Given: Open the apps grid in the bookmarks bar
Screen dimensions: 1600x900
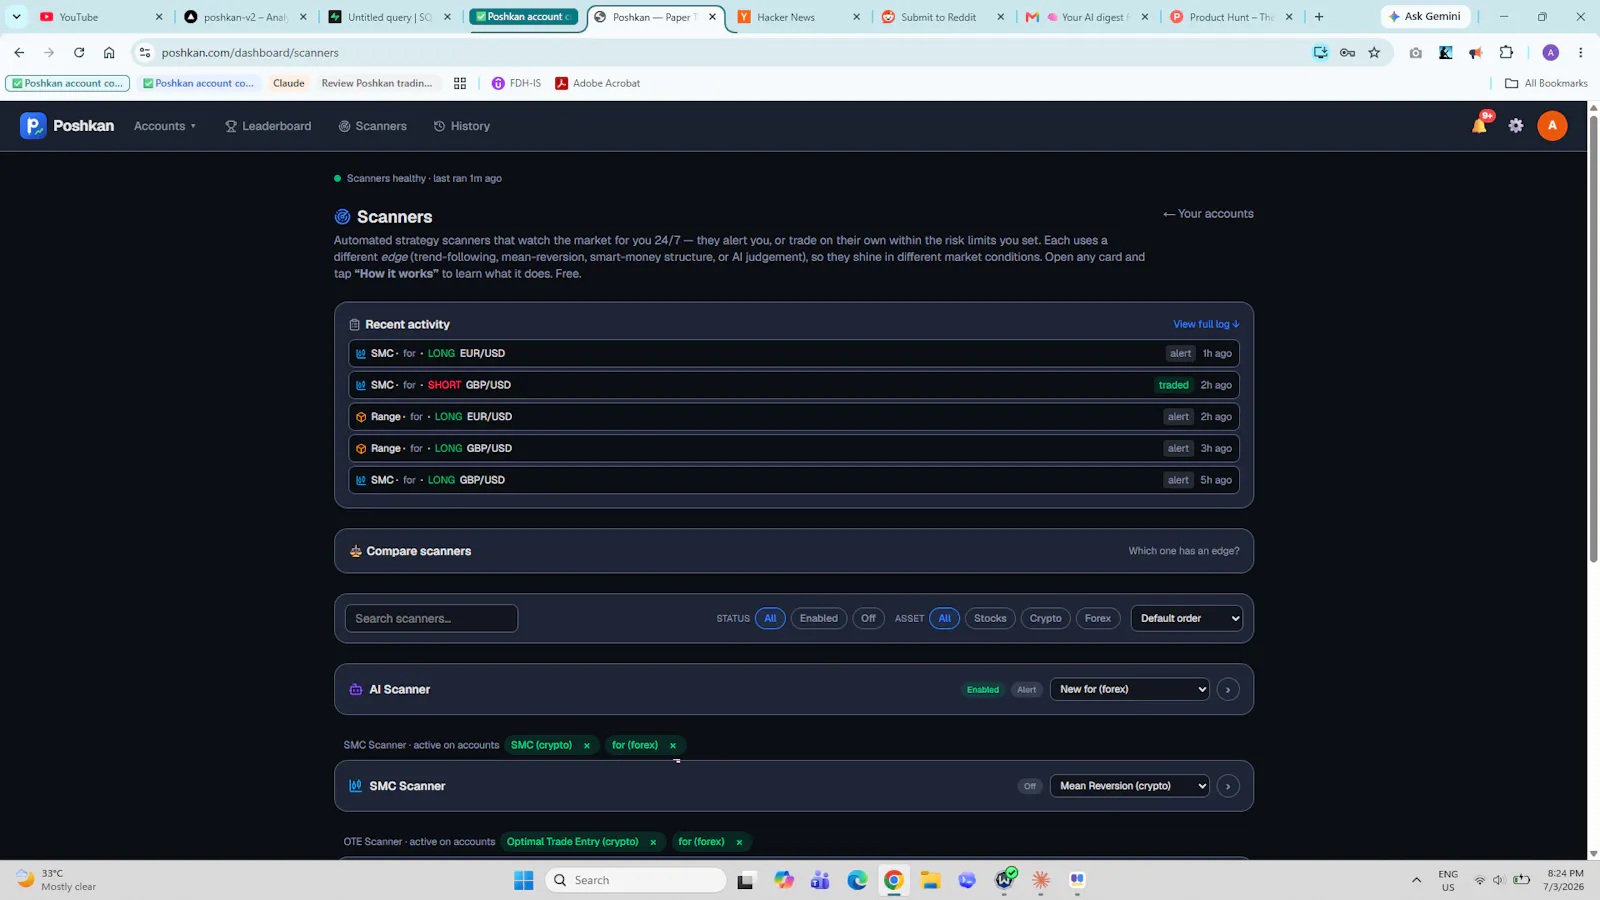Looking at the screenshot, I should pyautogui.click(x=460, y=84).
